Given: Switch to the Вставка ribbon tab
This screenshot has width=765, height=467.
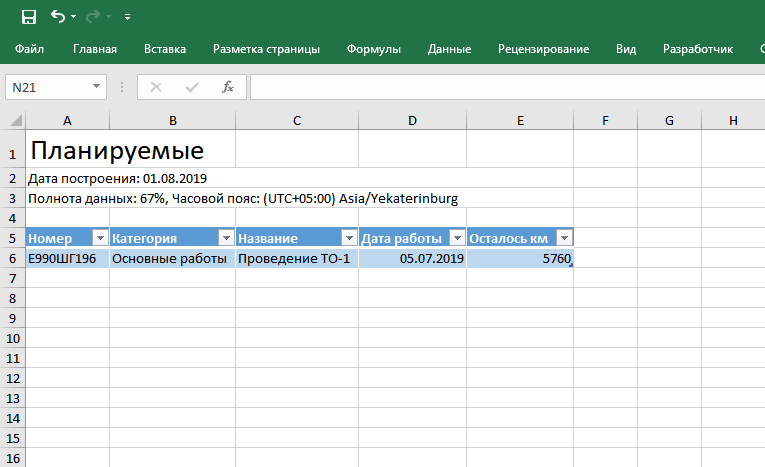Looking at the screenshot, I should [165, 49].
